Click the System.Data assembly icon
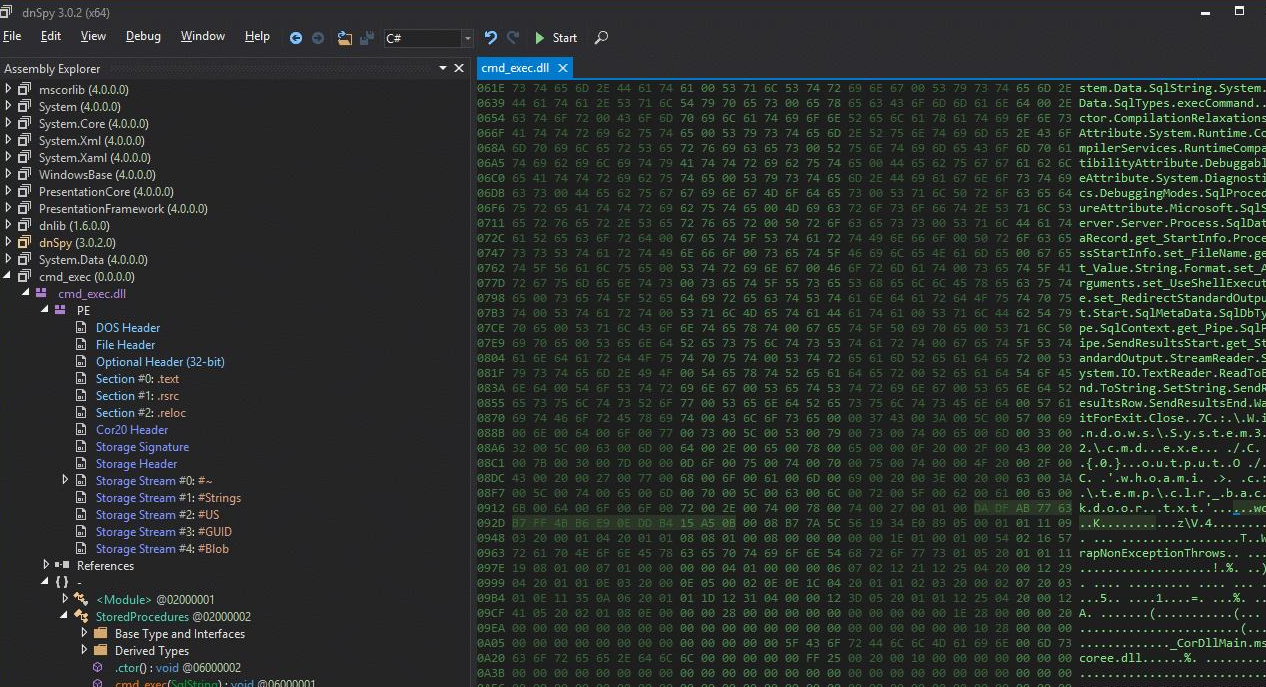 [25, 260]
